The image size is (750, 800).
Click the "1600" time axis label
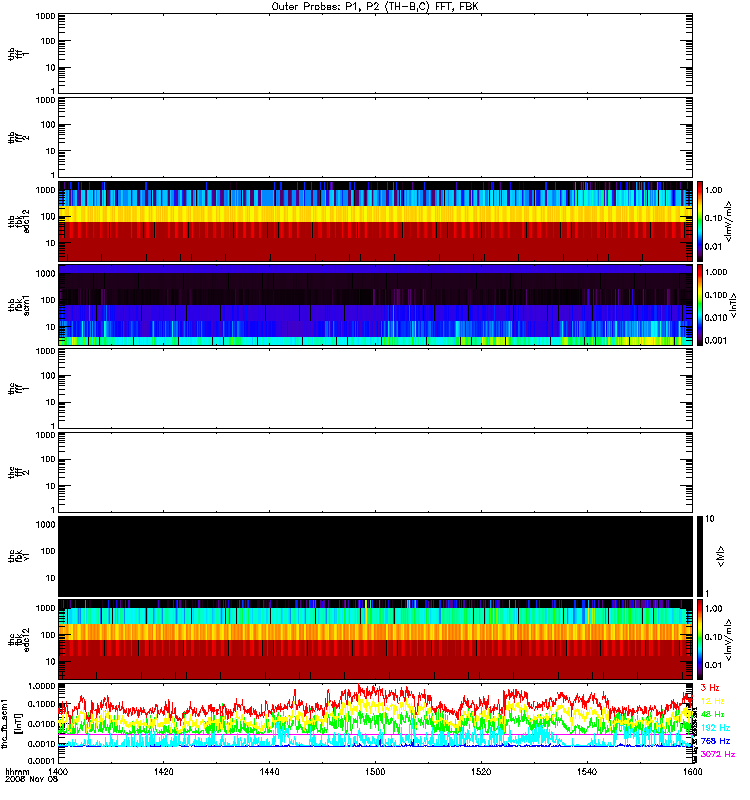[692, 771]
